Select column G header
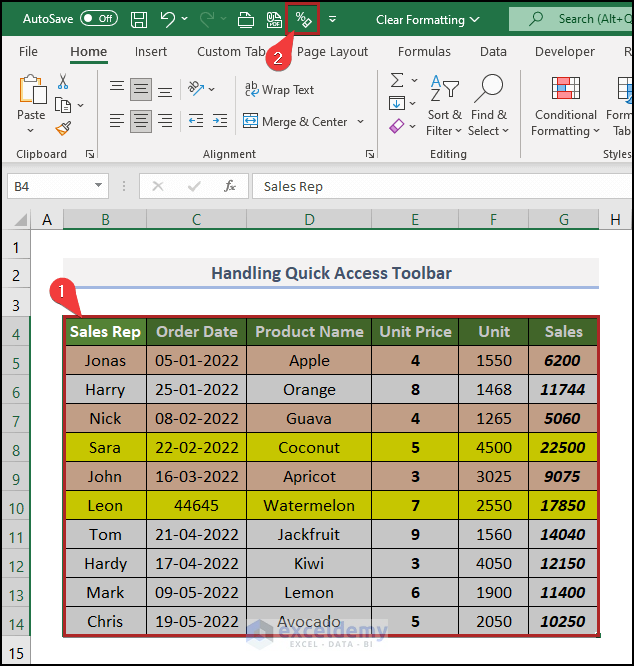The width and height of the screenshot is (634, 666). (x=564, y=220)
